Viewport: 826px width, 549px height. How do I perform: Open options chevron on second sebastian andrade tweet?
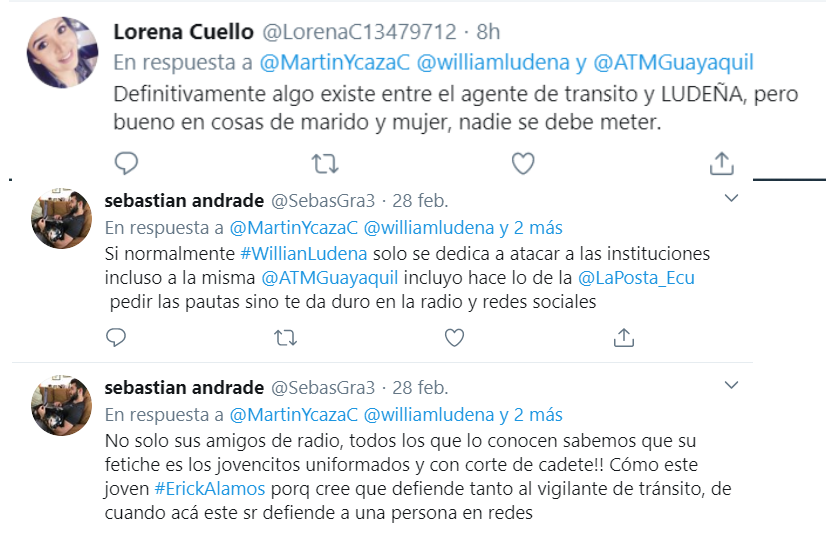tap(731, 385)
